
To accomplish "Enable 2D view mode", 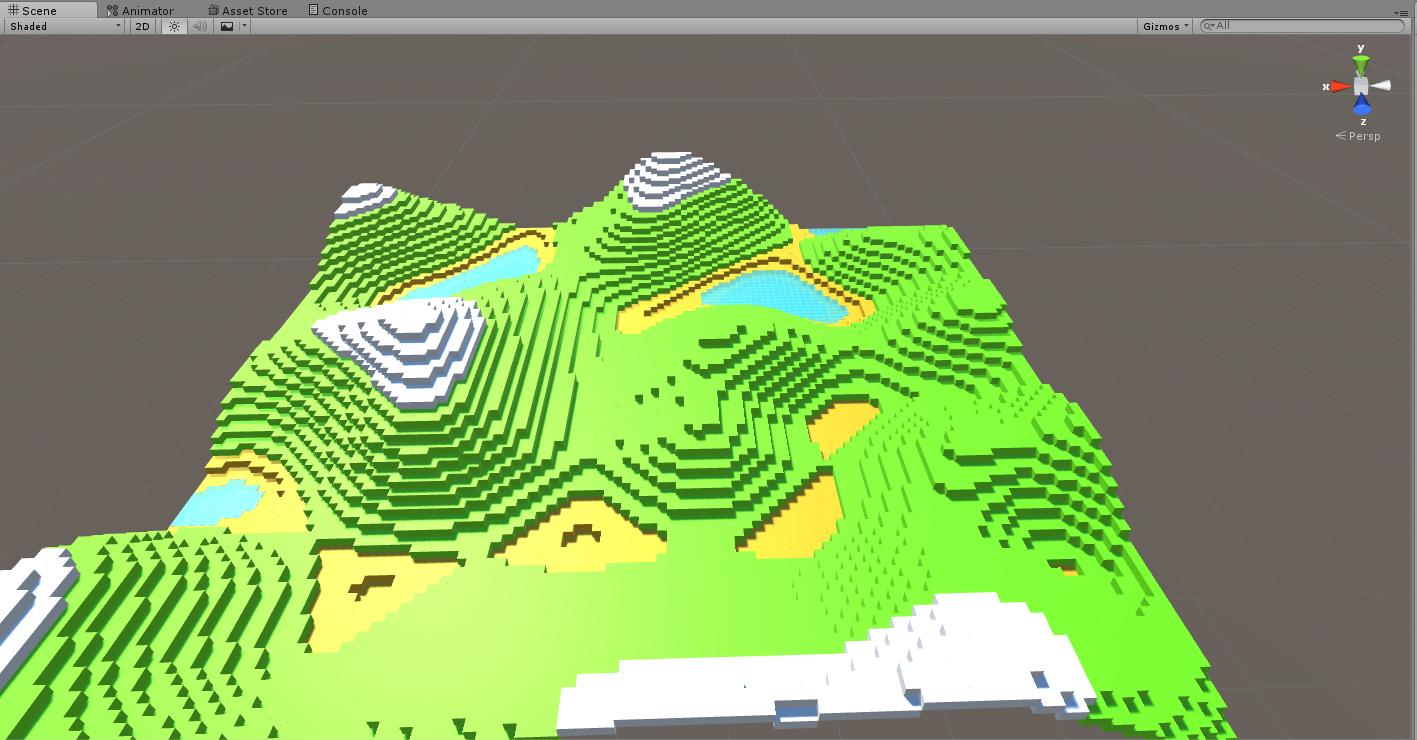I will (x=141, y=26).
